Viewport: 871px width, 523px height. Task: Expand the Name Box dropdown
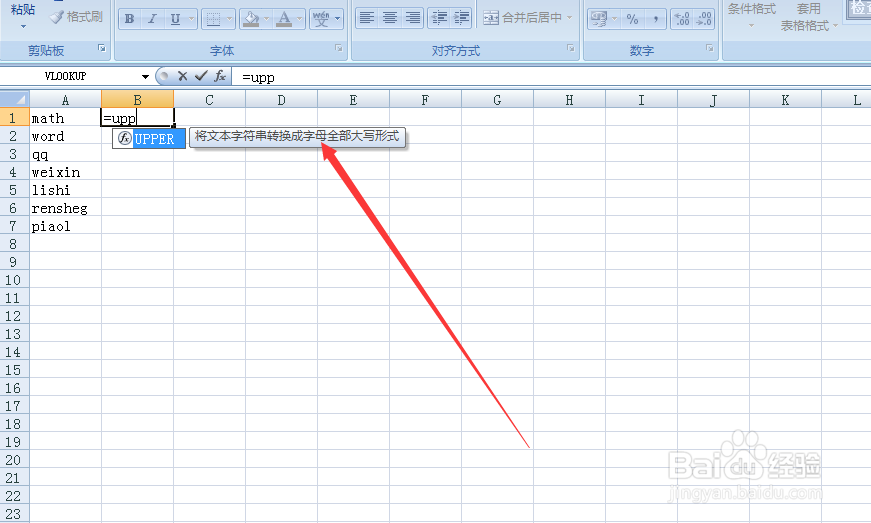pyautogui.click(x=145, y=77)
